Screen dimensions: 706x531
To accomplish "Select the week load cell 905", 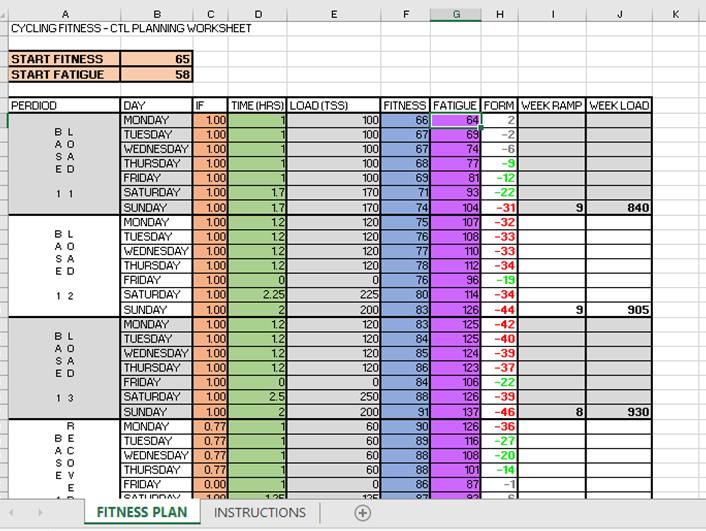I will pyautogui.click(x=619, y=310).
